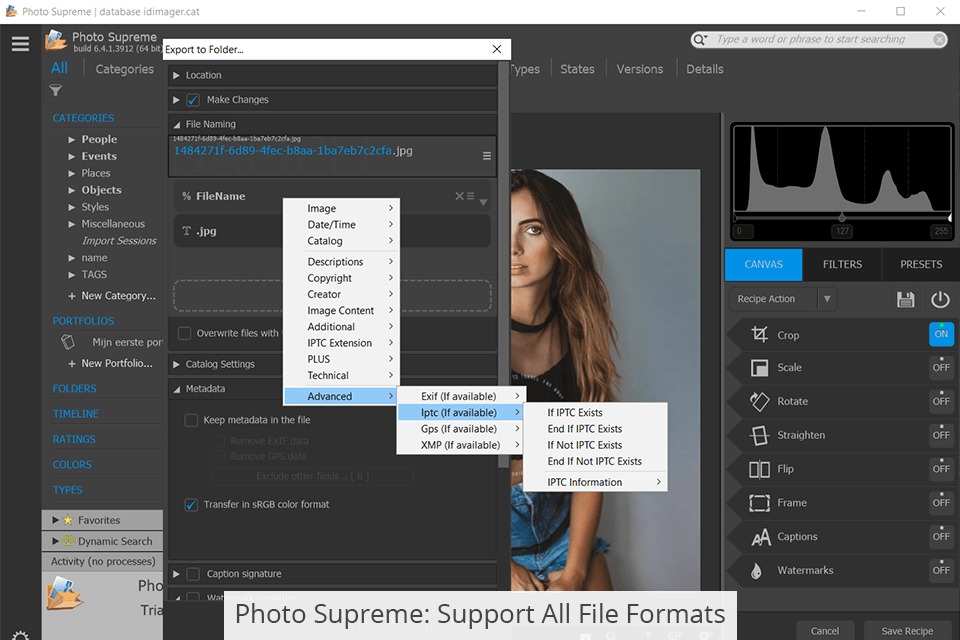960x640 pixels.
Task: Switch to the FILTERS tab
Action: (842, 265)
